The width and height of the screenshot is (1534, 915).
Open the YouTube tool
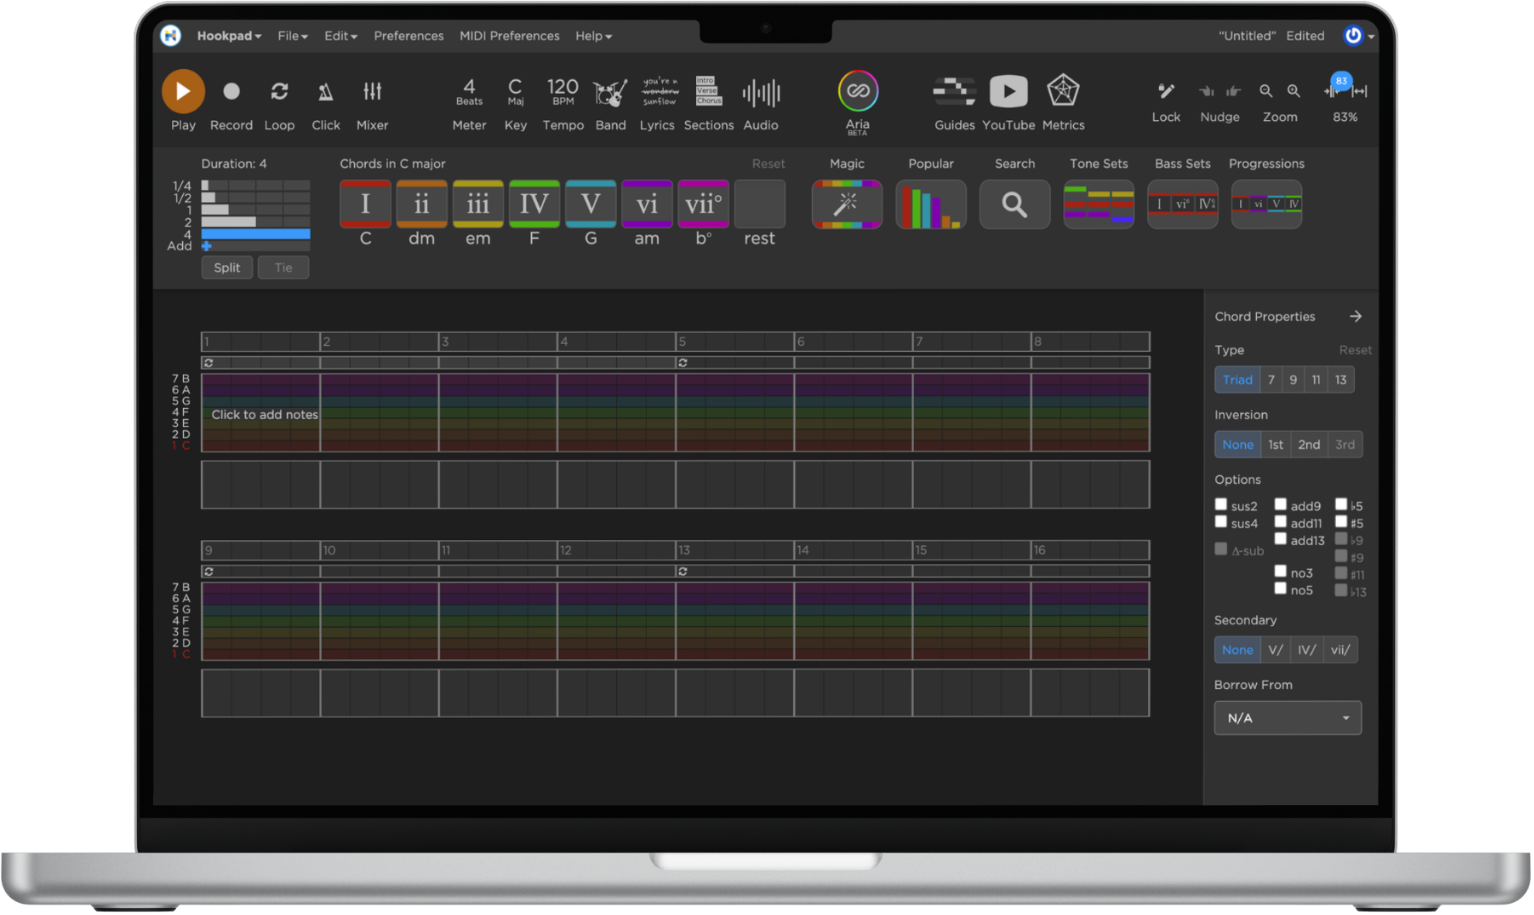[1008, 91]
